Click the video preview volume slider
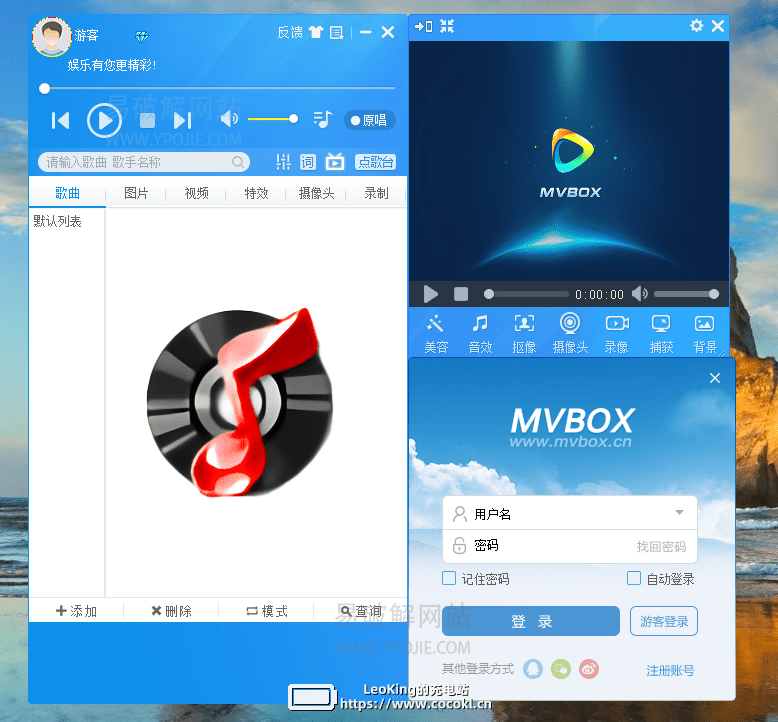This screenshot has height=722, width=778. (687, 294)
